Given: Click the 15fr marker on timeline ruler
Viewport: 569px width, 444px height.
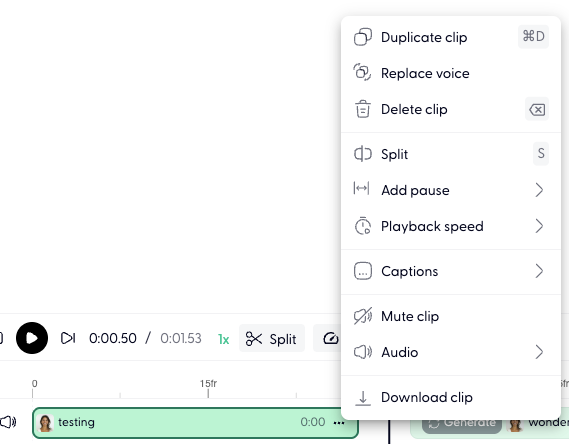Looking at the screenshot, I should (x=208, y=383).
